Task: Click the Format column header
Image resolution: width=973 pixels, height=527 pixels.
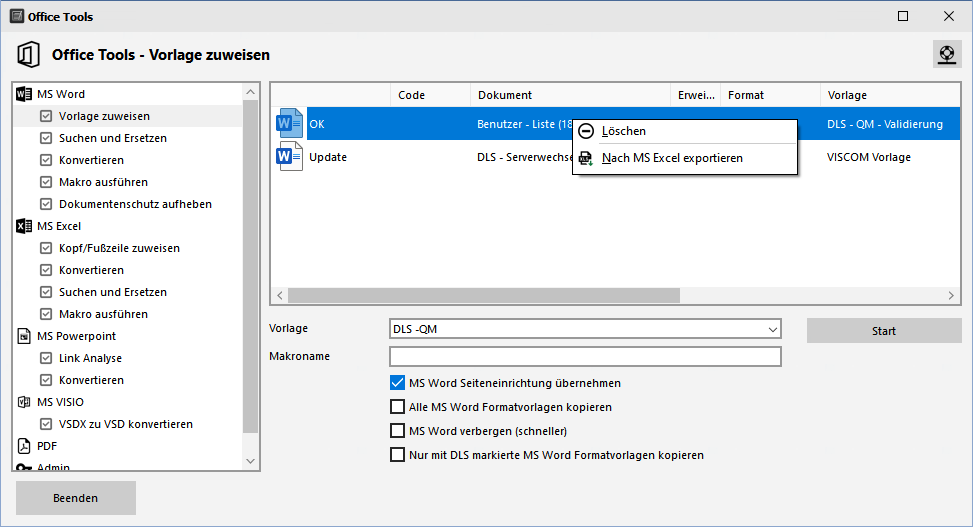Action: click(770, 95)
